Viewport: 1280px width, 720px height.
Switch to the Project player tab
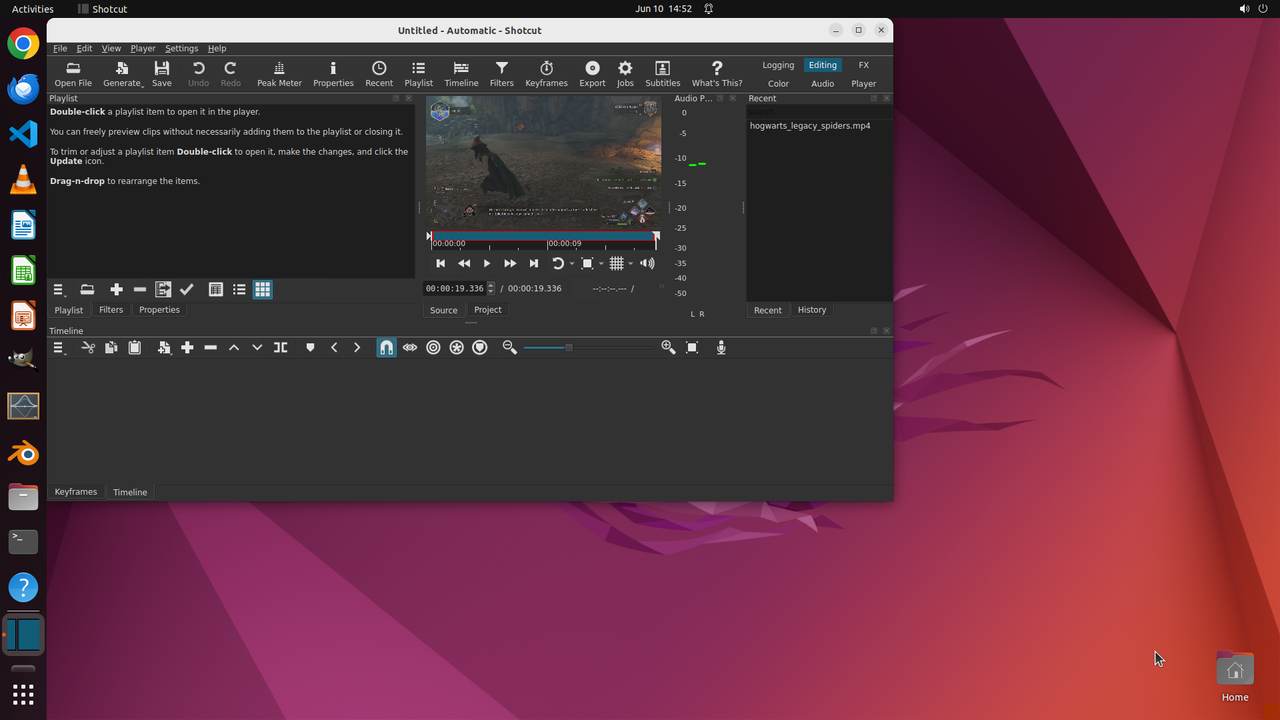pyautogui.click(x=488, y=310)
